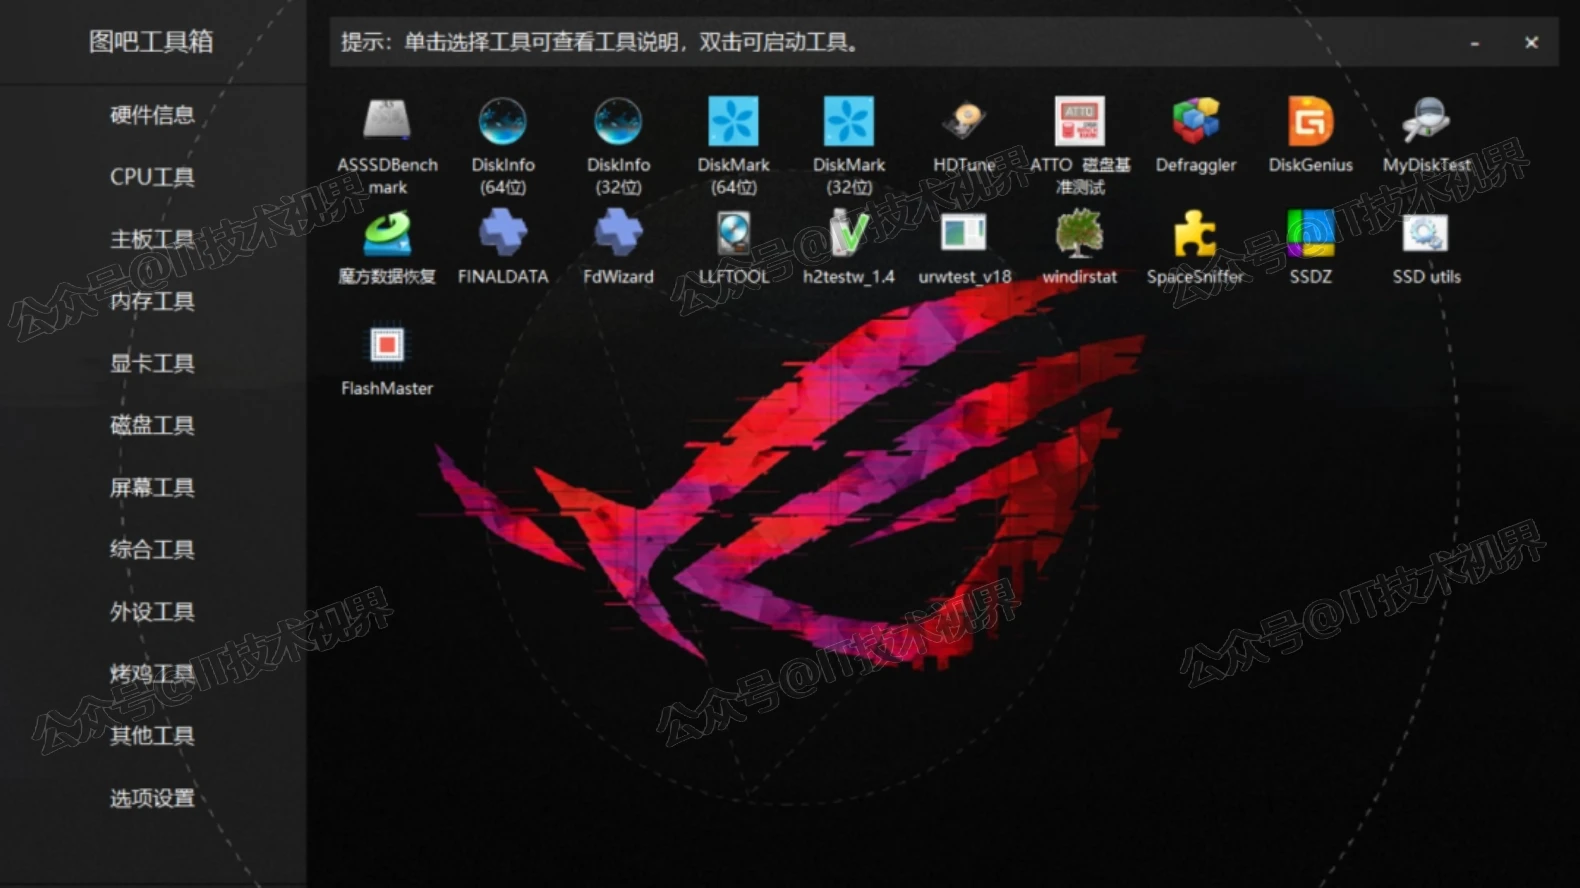Select DiskInfo (32位) icon

[618, 121]
